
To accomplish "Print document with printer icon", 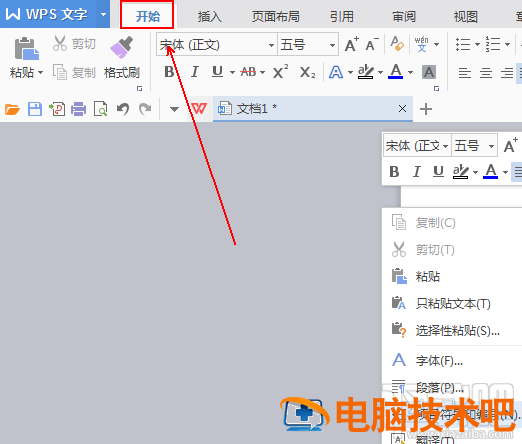I will [78, 109].
